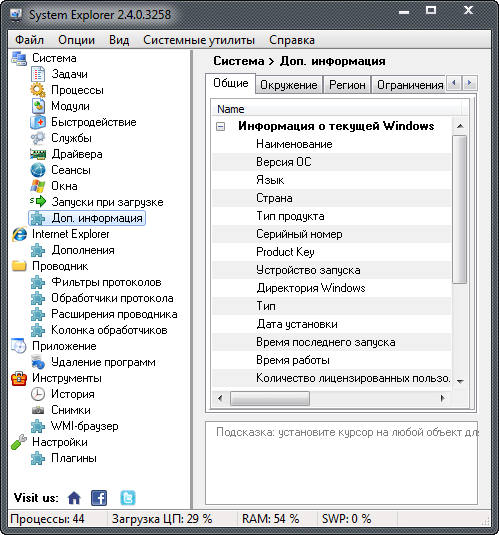Select the Директория Windows row

[x=332, y=288]
